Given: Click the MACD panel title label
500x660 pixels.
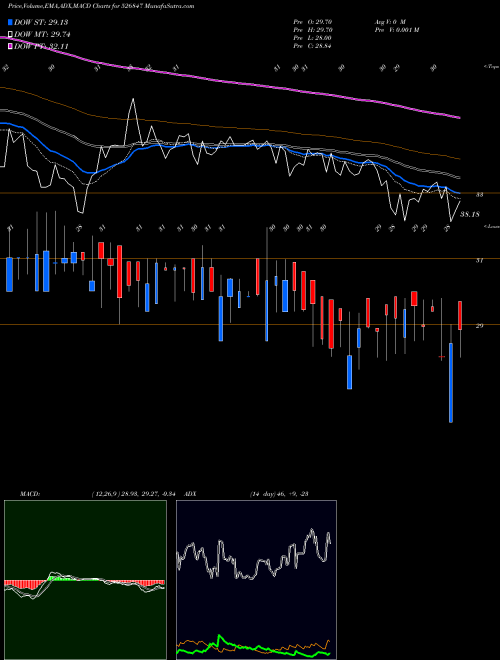Looking at the screenshot, I should click(30, 494).
